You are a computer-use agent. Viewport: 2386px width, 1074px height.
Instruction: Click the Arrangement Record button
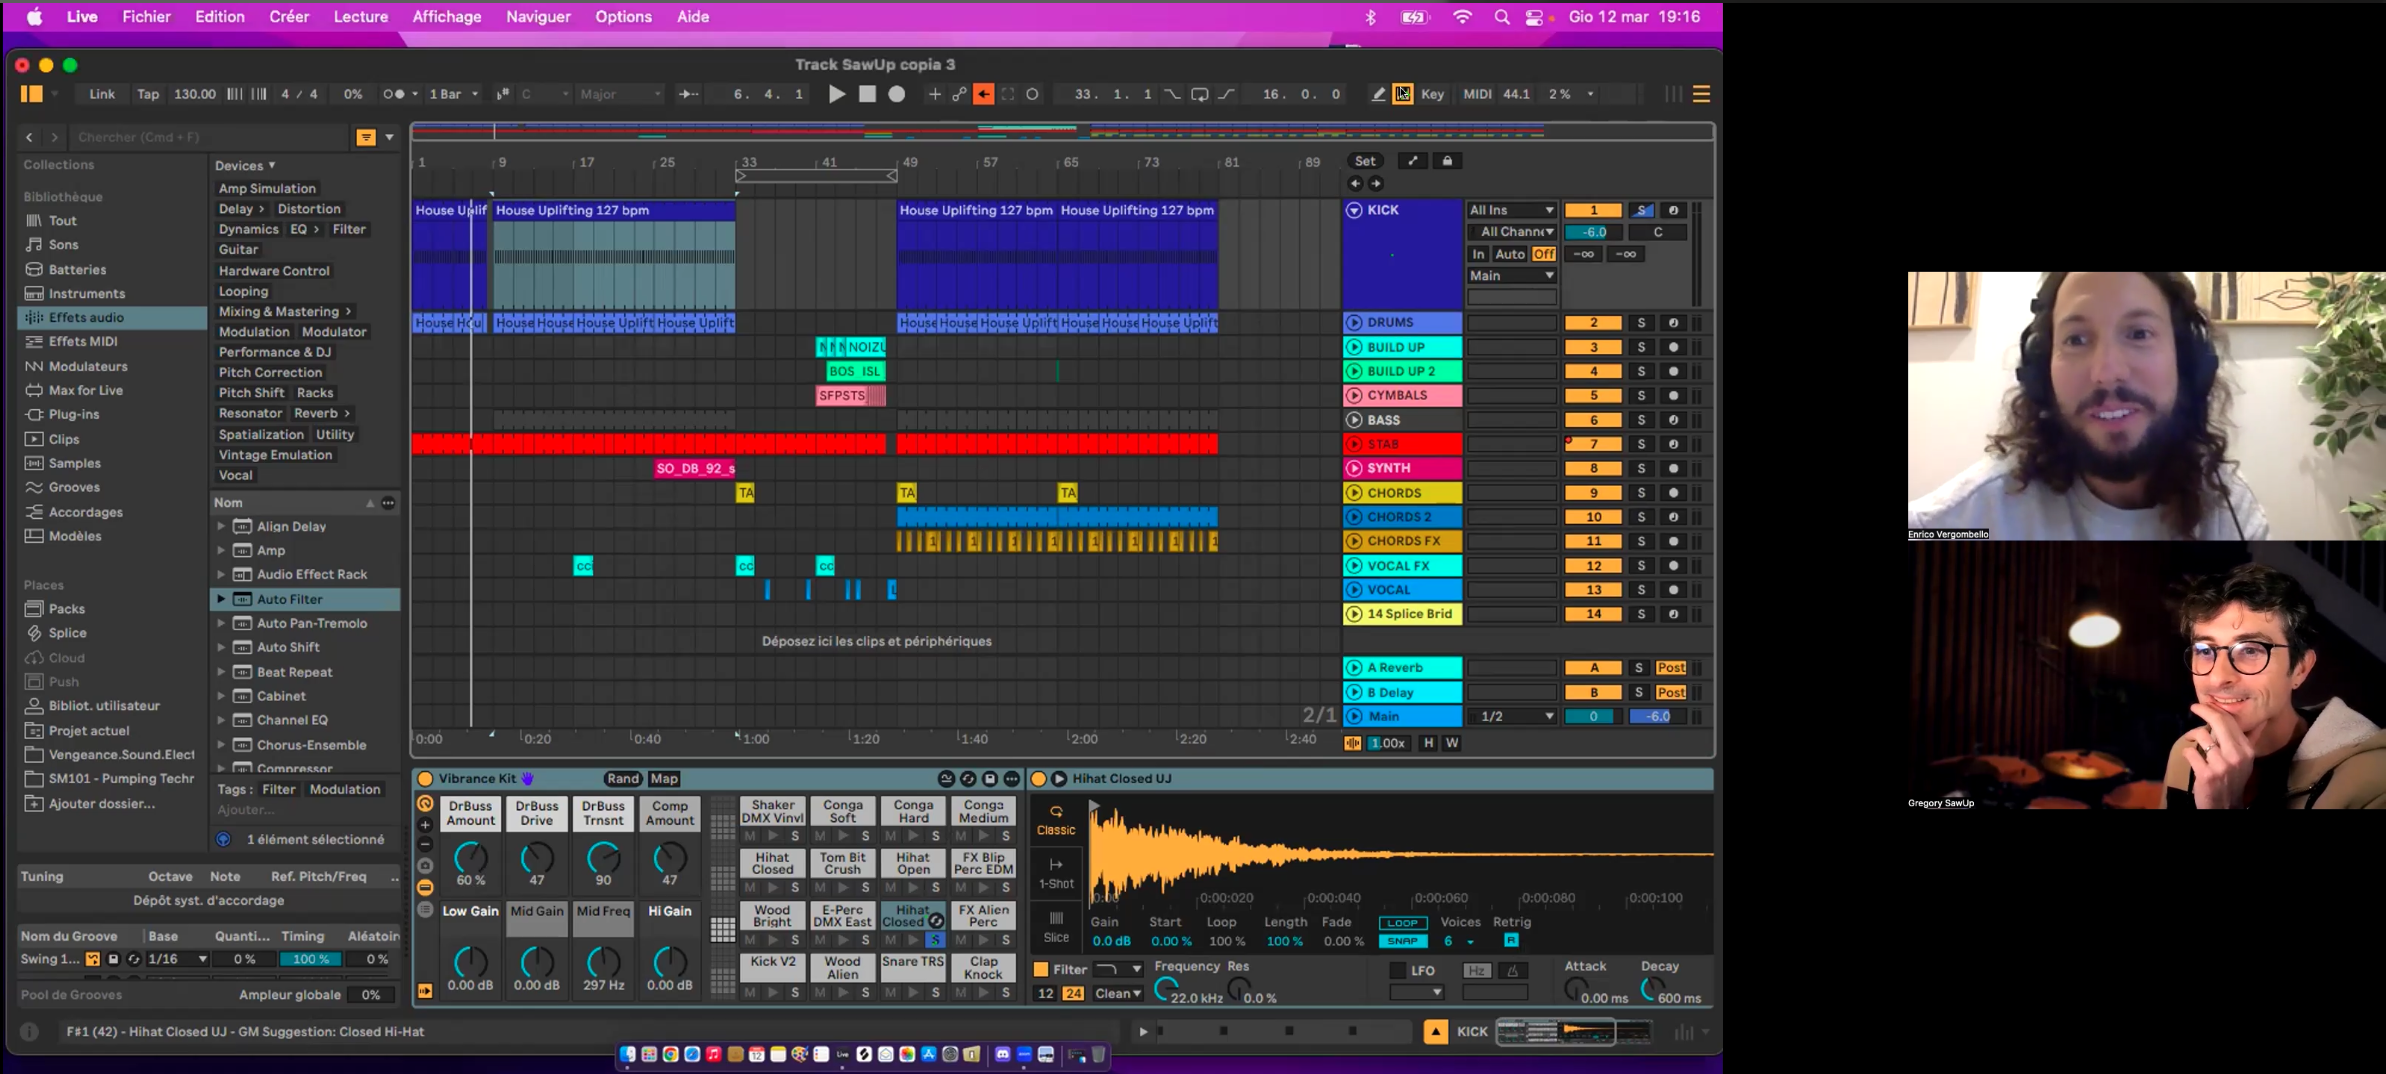tap(897, 94)
